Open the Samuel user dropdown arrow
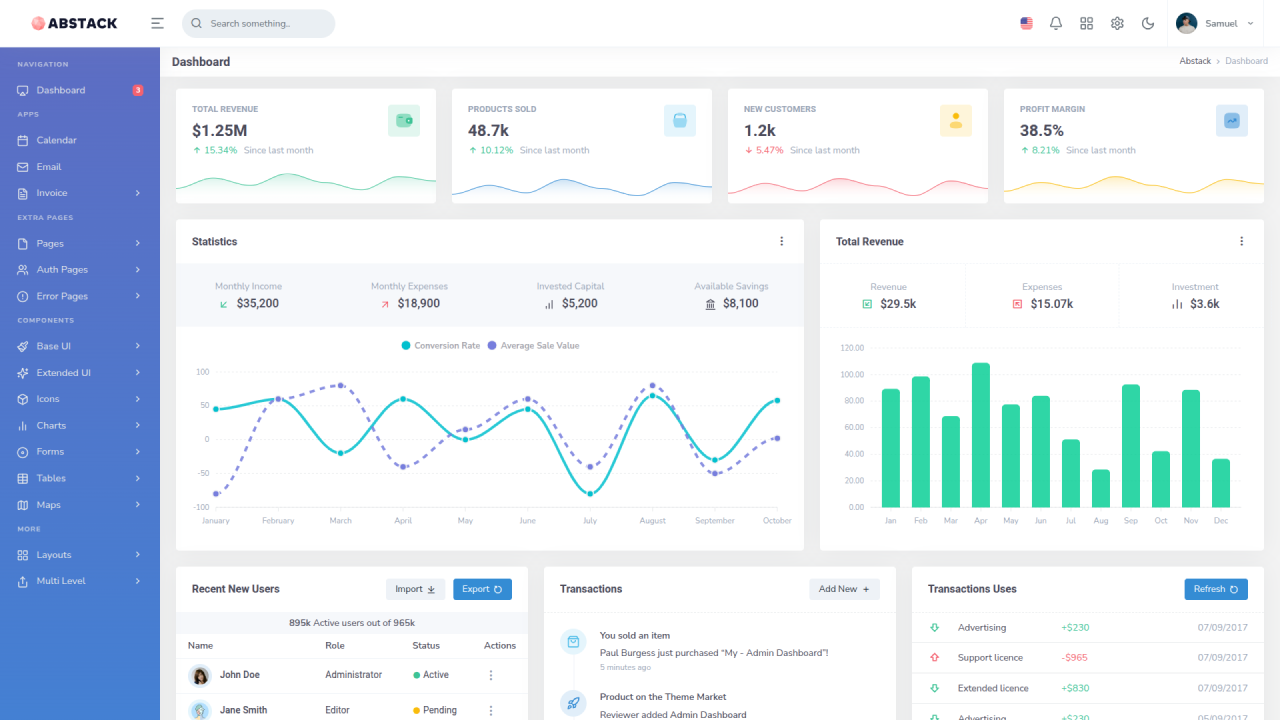 1250,23
